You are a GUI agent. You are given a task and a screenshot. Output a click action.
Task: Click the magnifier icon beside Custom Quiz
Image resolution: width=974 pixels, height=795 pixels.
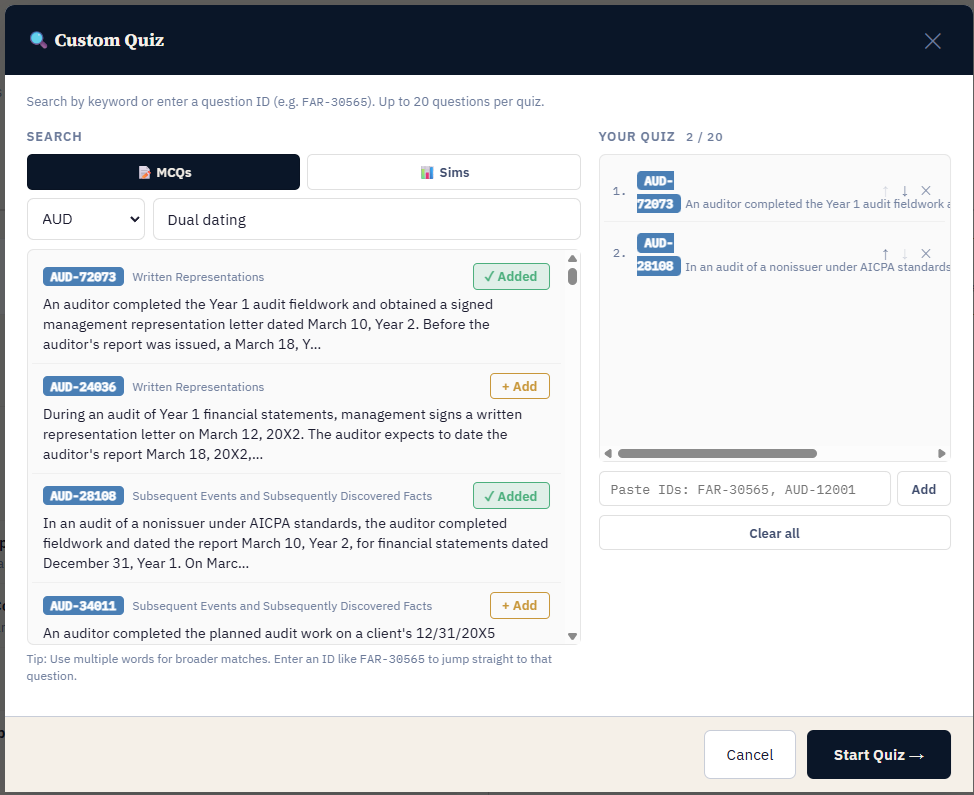(x=38, y=40)
